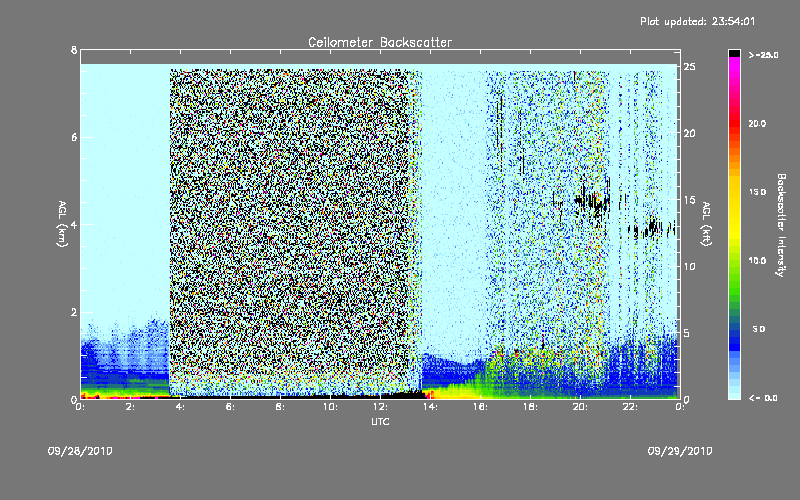800x500 pixels.
Task: Click the "5" kft tick on the right axis
Action: 687,333
